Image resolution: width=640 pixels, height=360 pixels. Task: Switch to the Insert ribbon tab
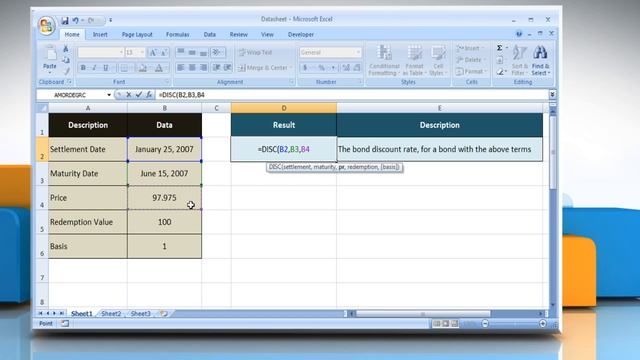click(x=100, y=35)
